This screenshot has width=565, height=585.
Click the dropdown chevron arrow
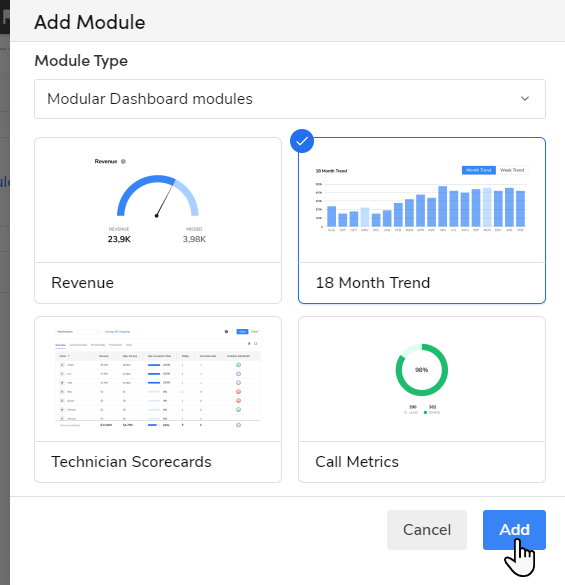coord(525,99)
